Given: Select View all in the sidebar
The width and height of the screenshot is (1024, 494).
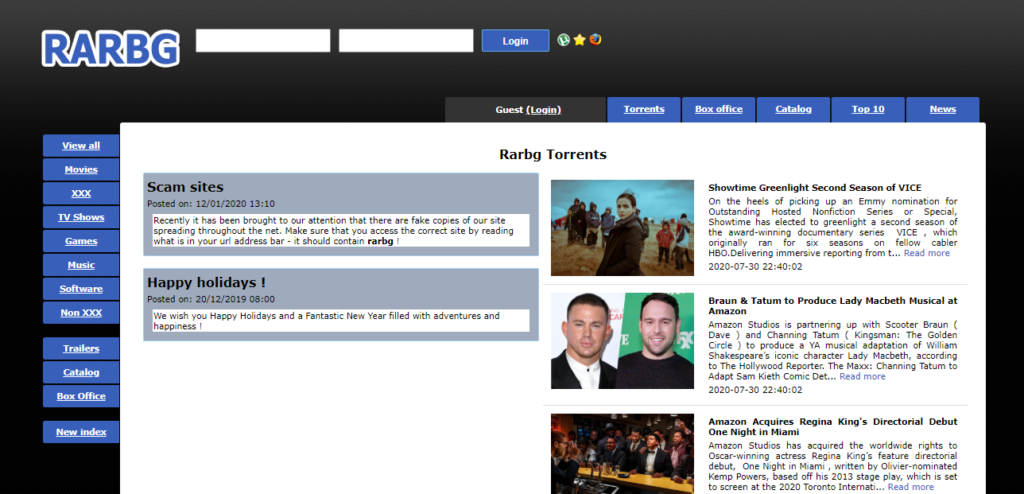Looking at the screenshot, I should click(81, 146).
